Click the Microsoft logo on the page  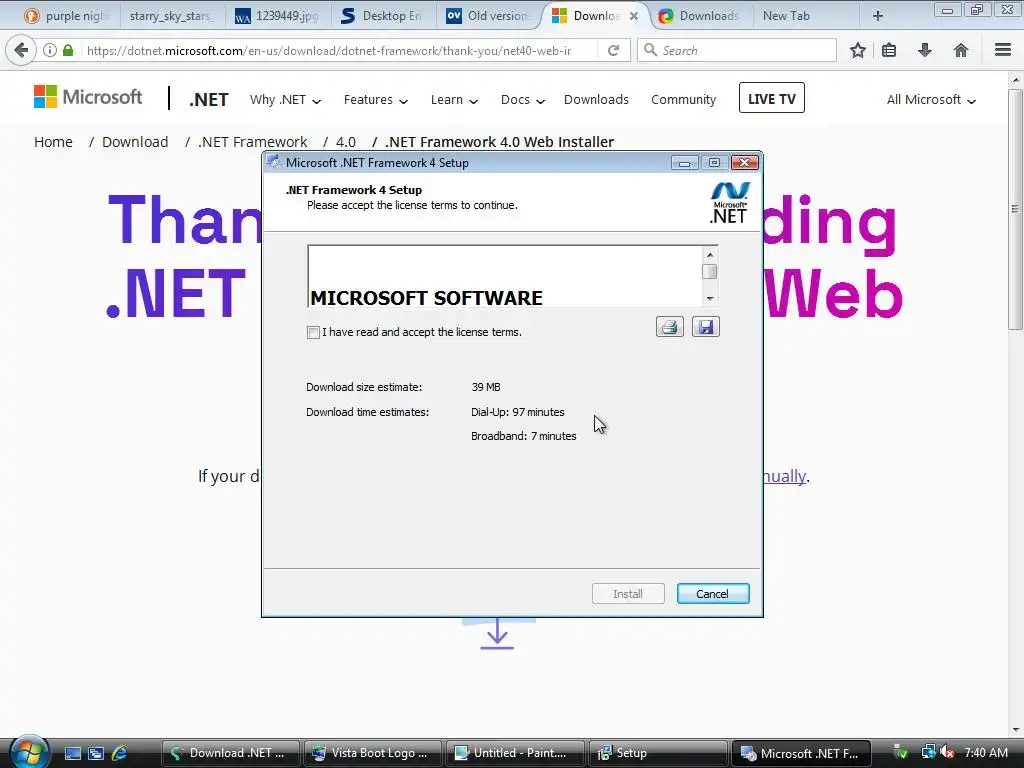click(88, 97)
